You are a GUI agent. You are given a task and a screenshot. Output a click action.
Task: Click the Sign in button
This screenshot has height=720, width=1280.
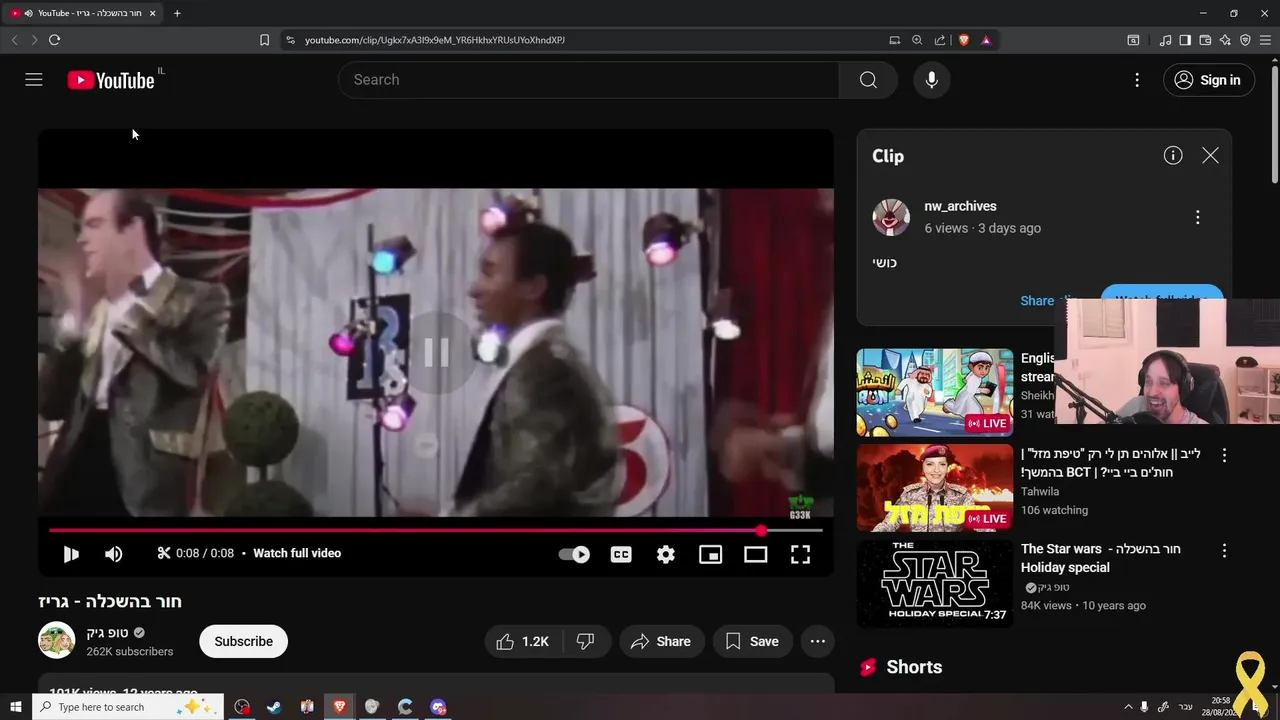coord(1209,80)
